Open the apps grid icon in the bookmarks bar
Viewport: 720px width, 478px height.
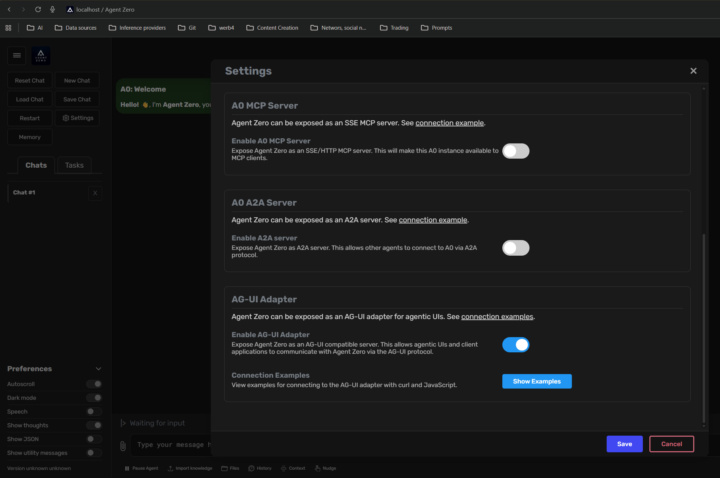[8, 28]
